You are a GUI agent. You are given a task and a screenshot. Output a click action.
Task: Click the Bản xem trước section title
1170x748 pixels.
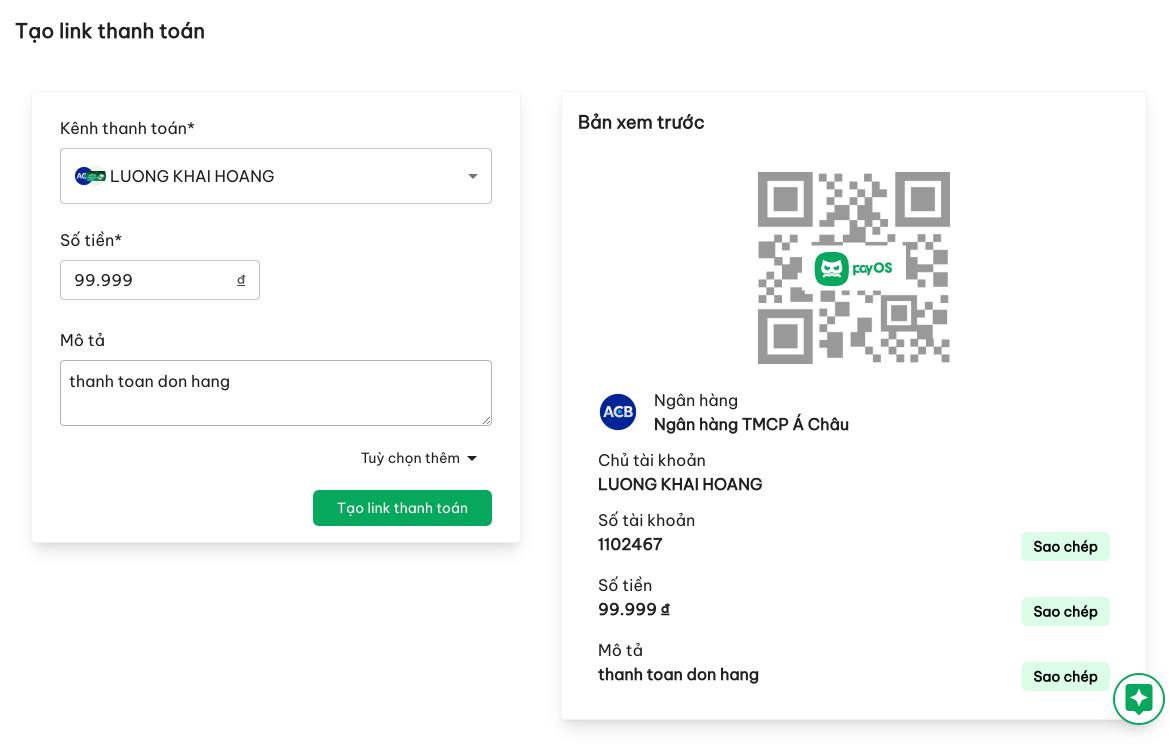[x=641, y=122]
